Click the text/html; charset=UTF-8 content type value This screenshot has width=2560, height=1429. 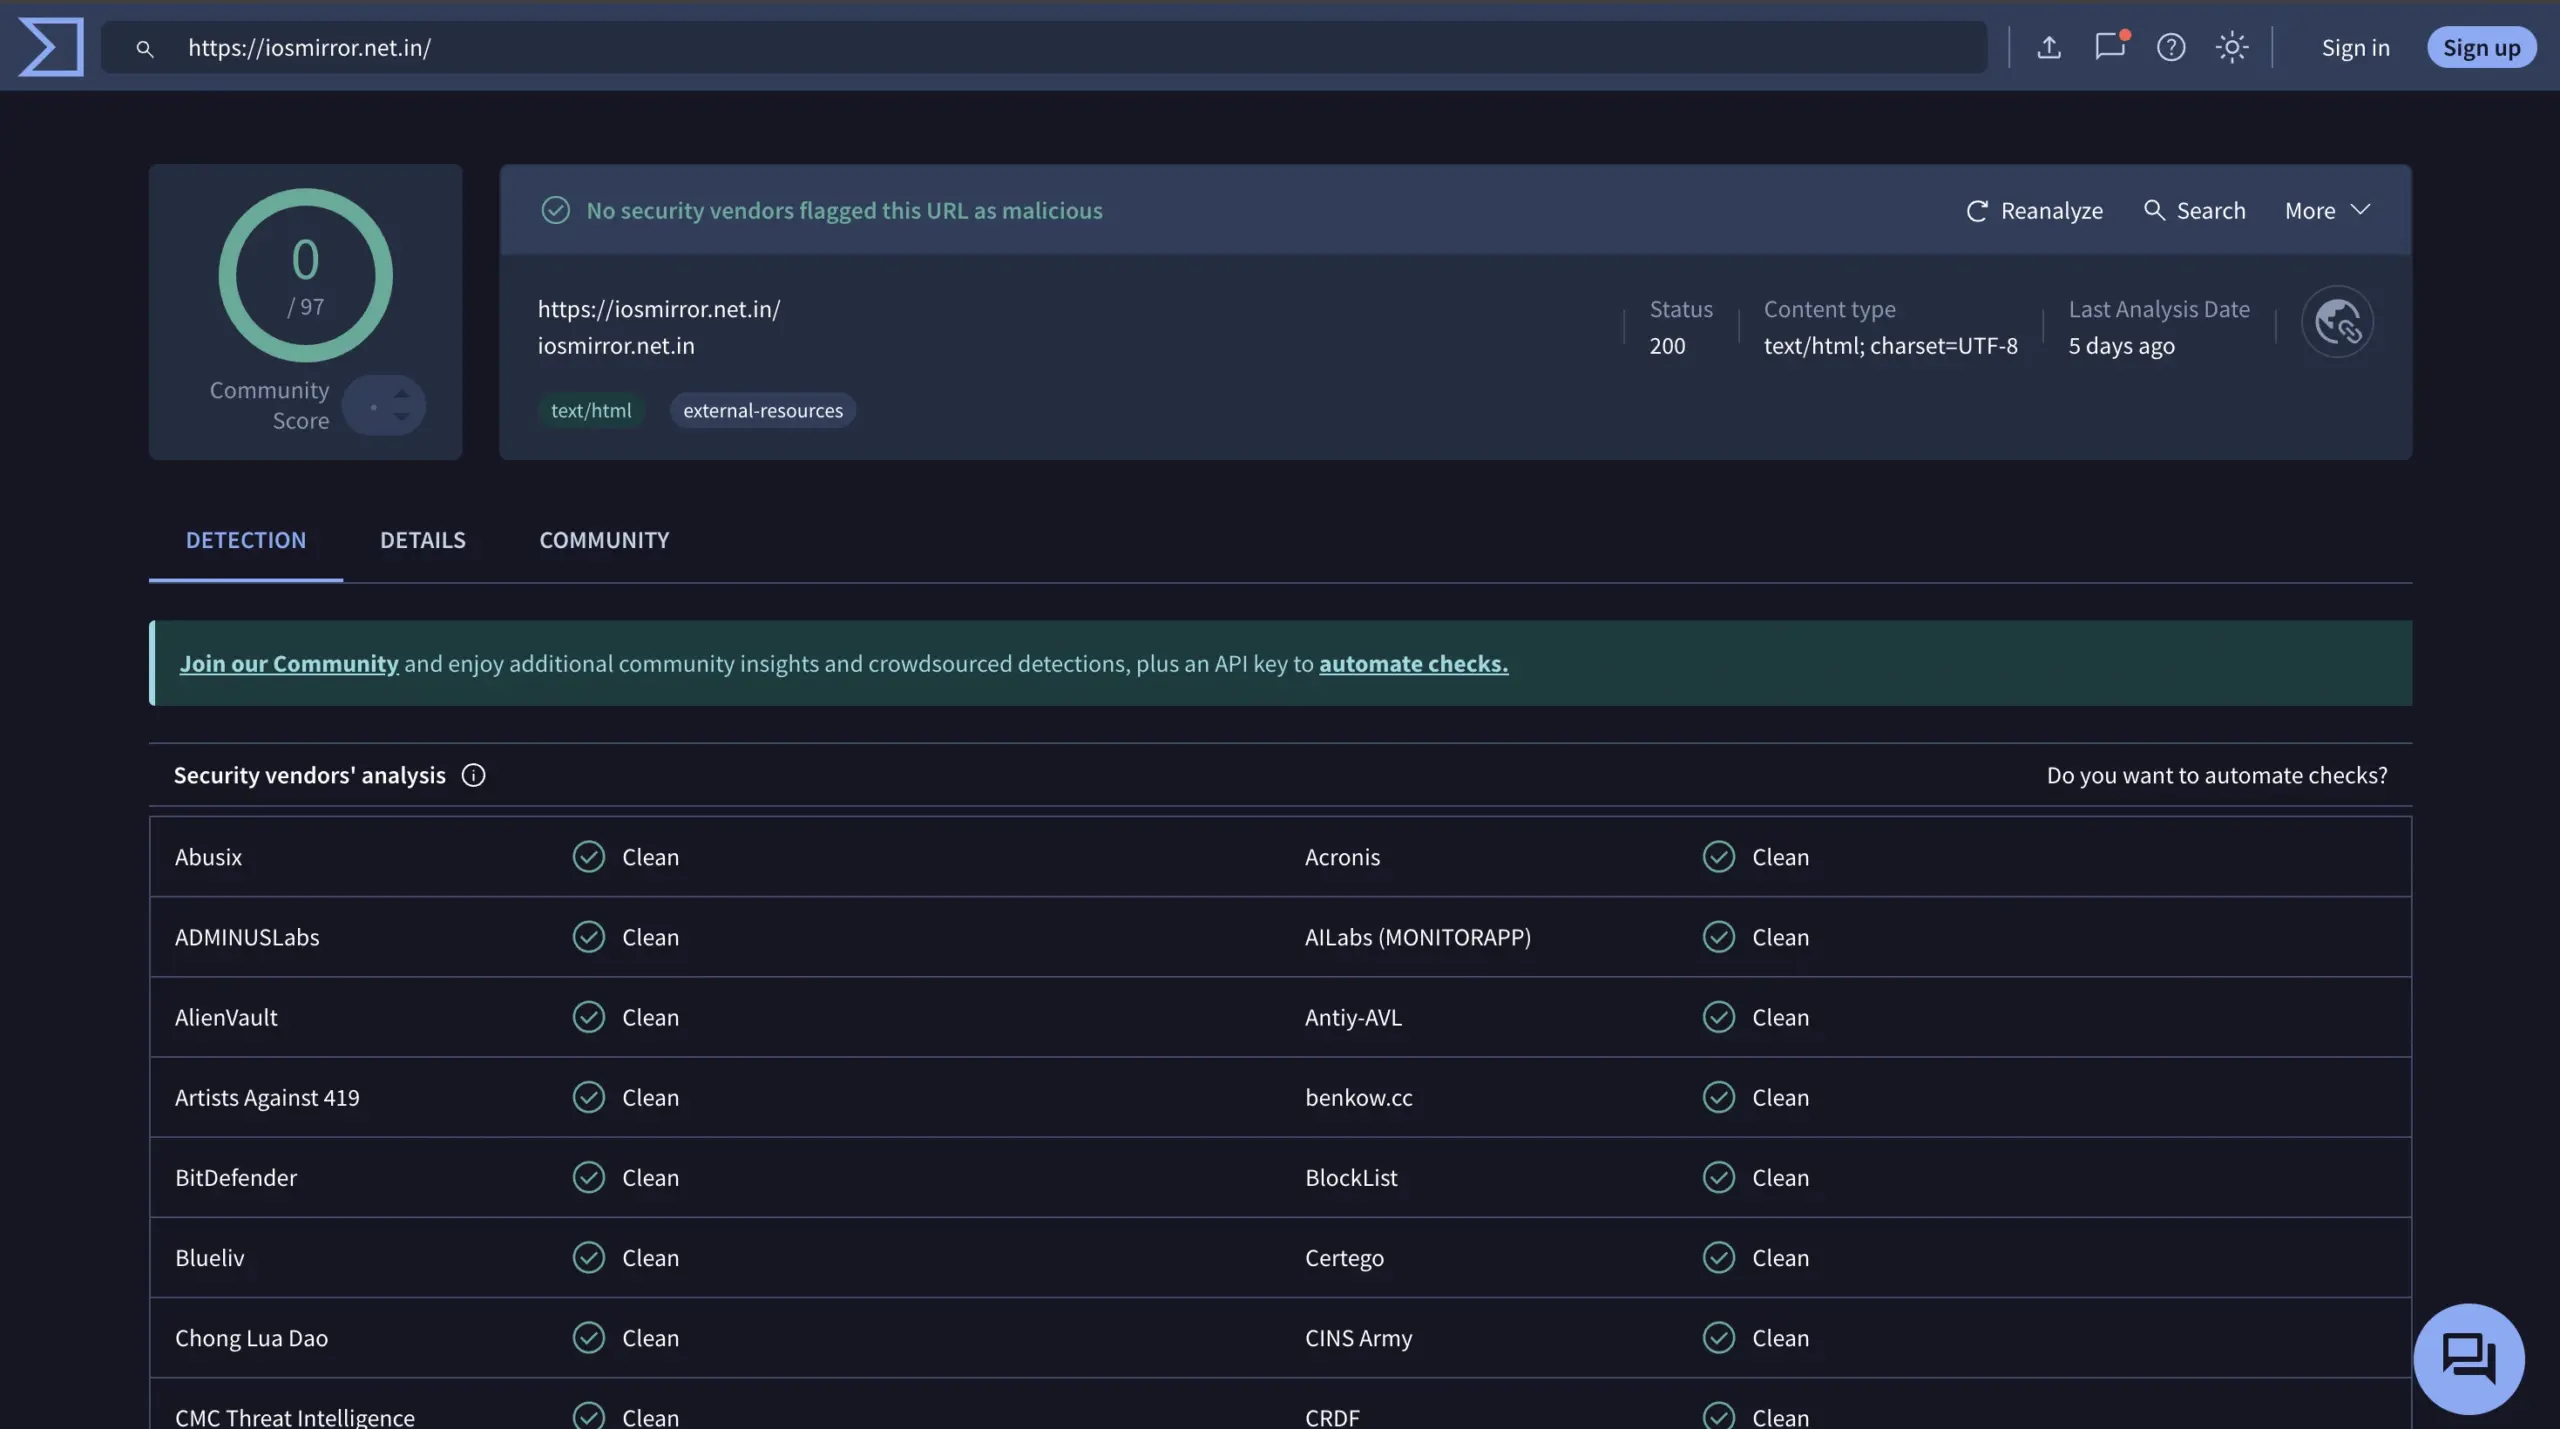coord(1890,346)
